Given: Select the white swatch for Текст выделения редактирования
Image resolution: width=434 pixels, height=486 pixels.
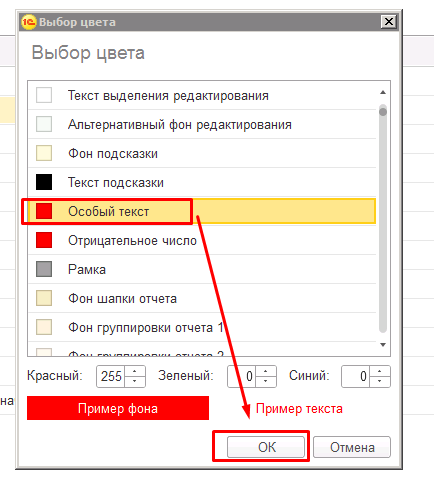Looking at the screenshot, I should [x=44, y=95].
